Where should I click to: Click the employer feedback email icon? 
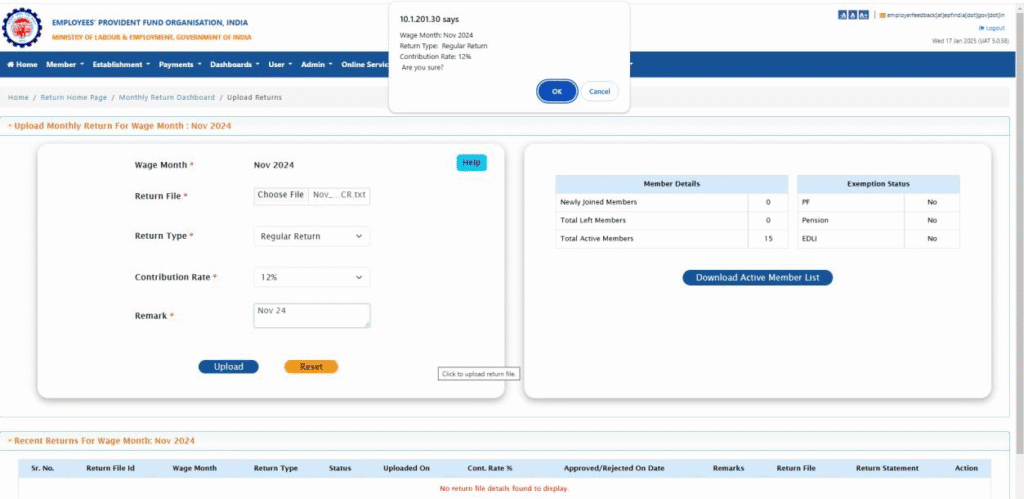click(882, 15)
